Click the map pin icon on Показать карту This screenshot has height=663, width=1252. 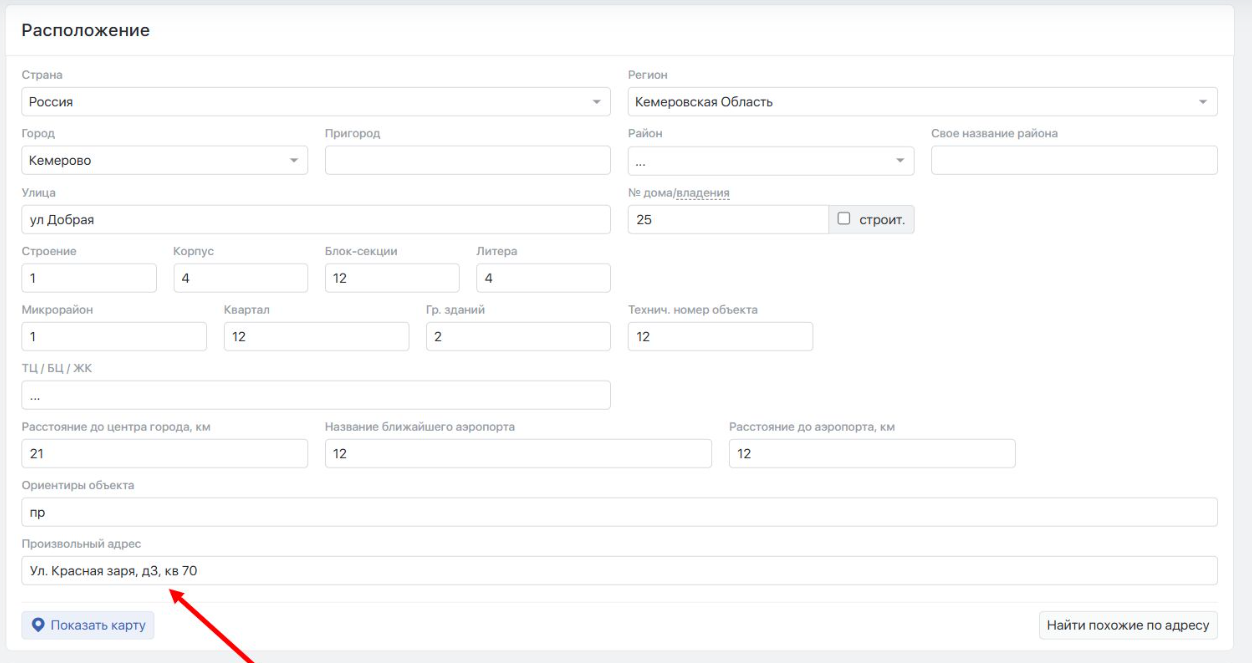(x=39, y=625)
